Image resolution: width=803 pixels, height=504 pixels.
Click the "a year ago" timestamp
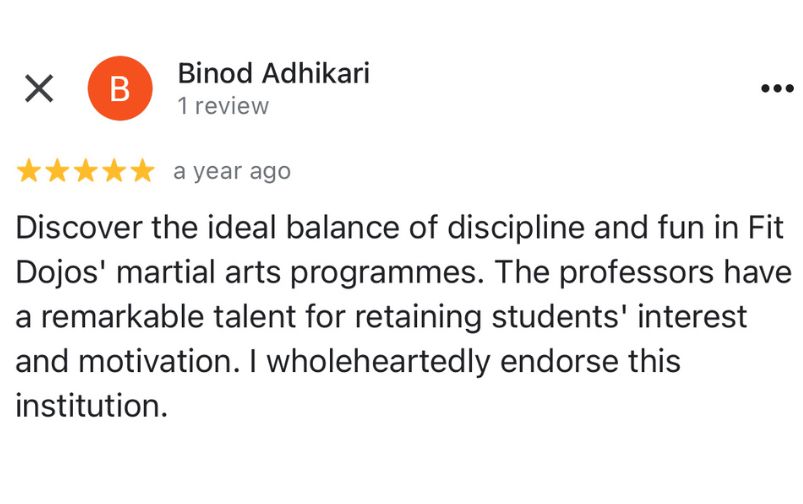232,172
